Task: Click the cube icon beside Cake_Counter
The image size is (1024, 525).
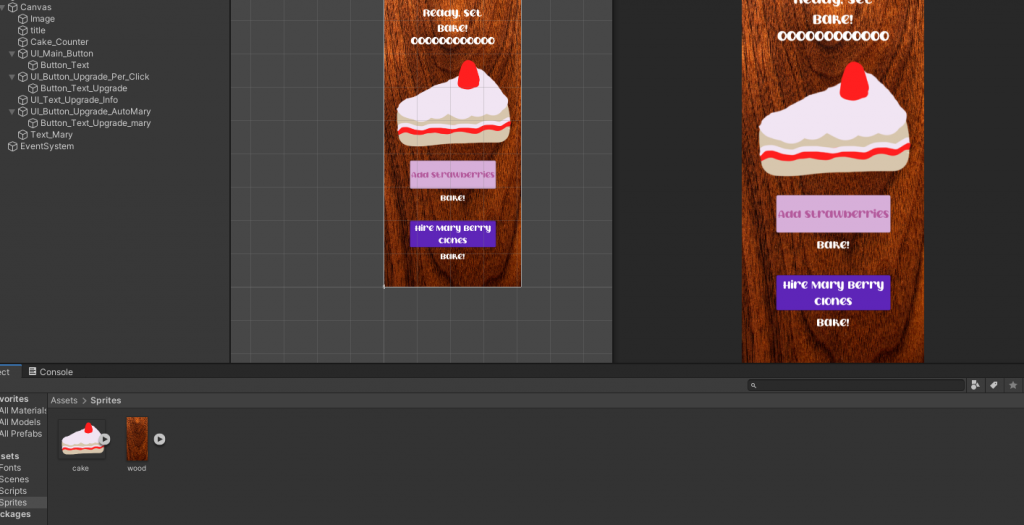Action: point(23,42)
